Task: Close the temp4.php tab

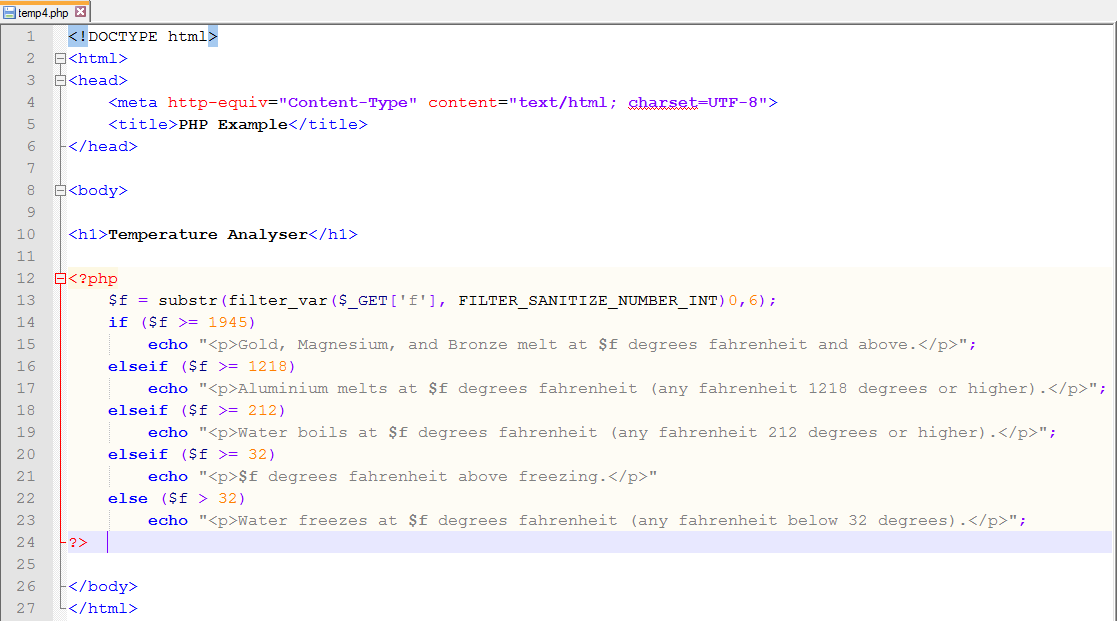Action: coord(80,12)
